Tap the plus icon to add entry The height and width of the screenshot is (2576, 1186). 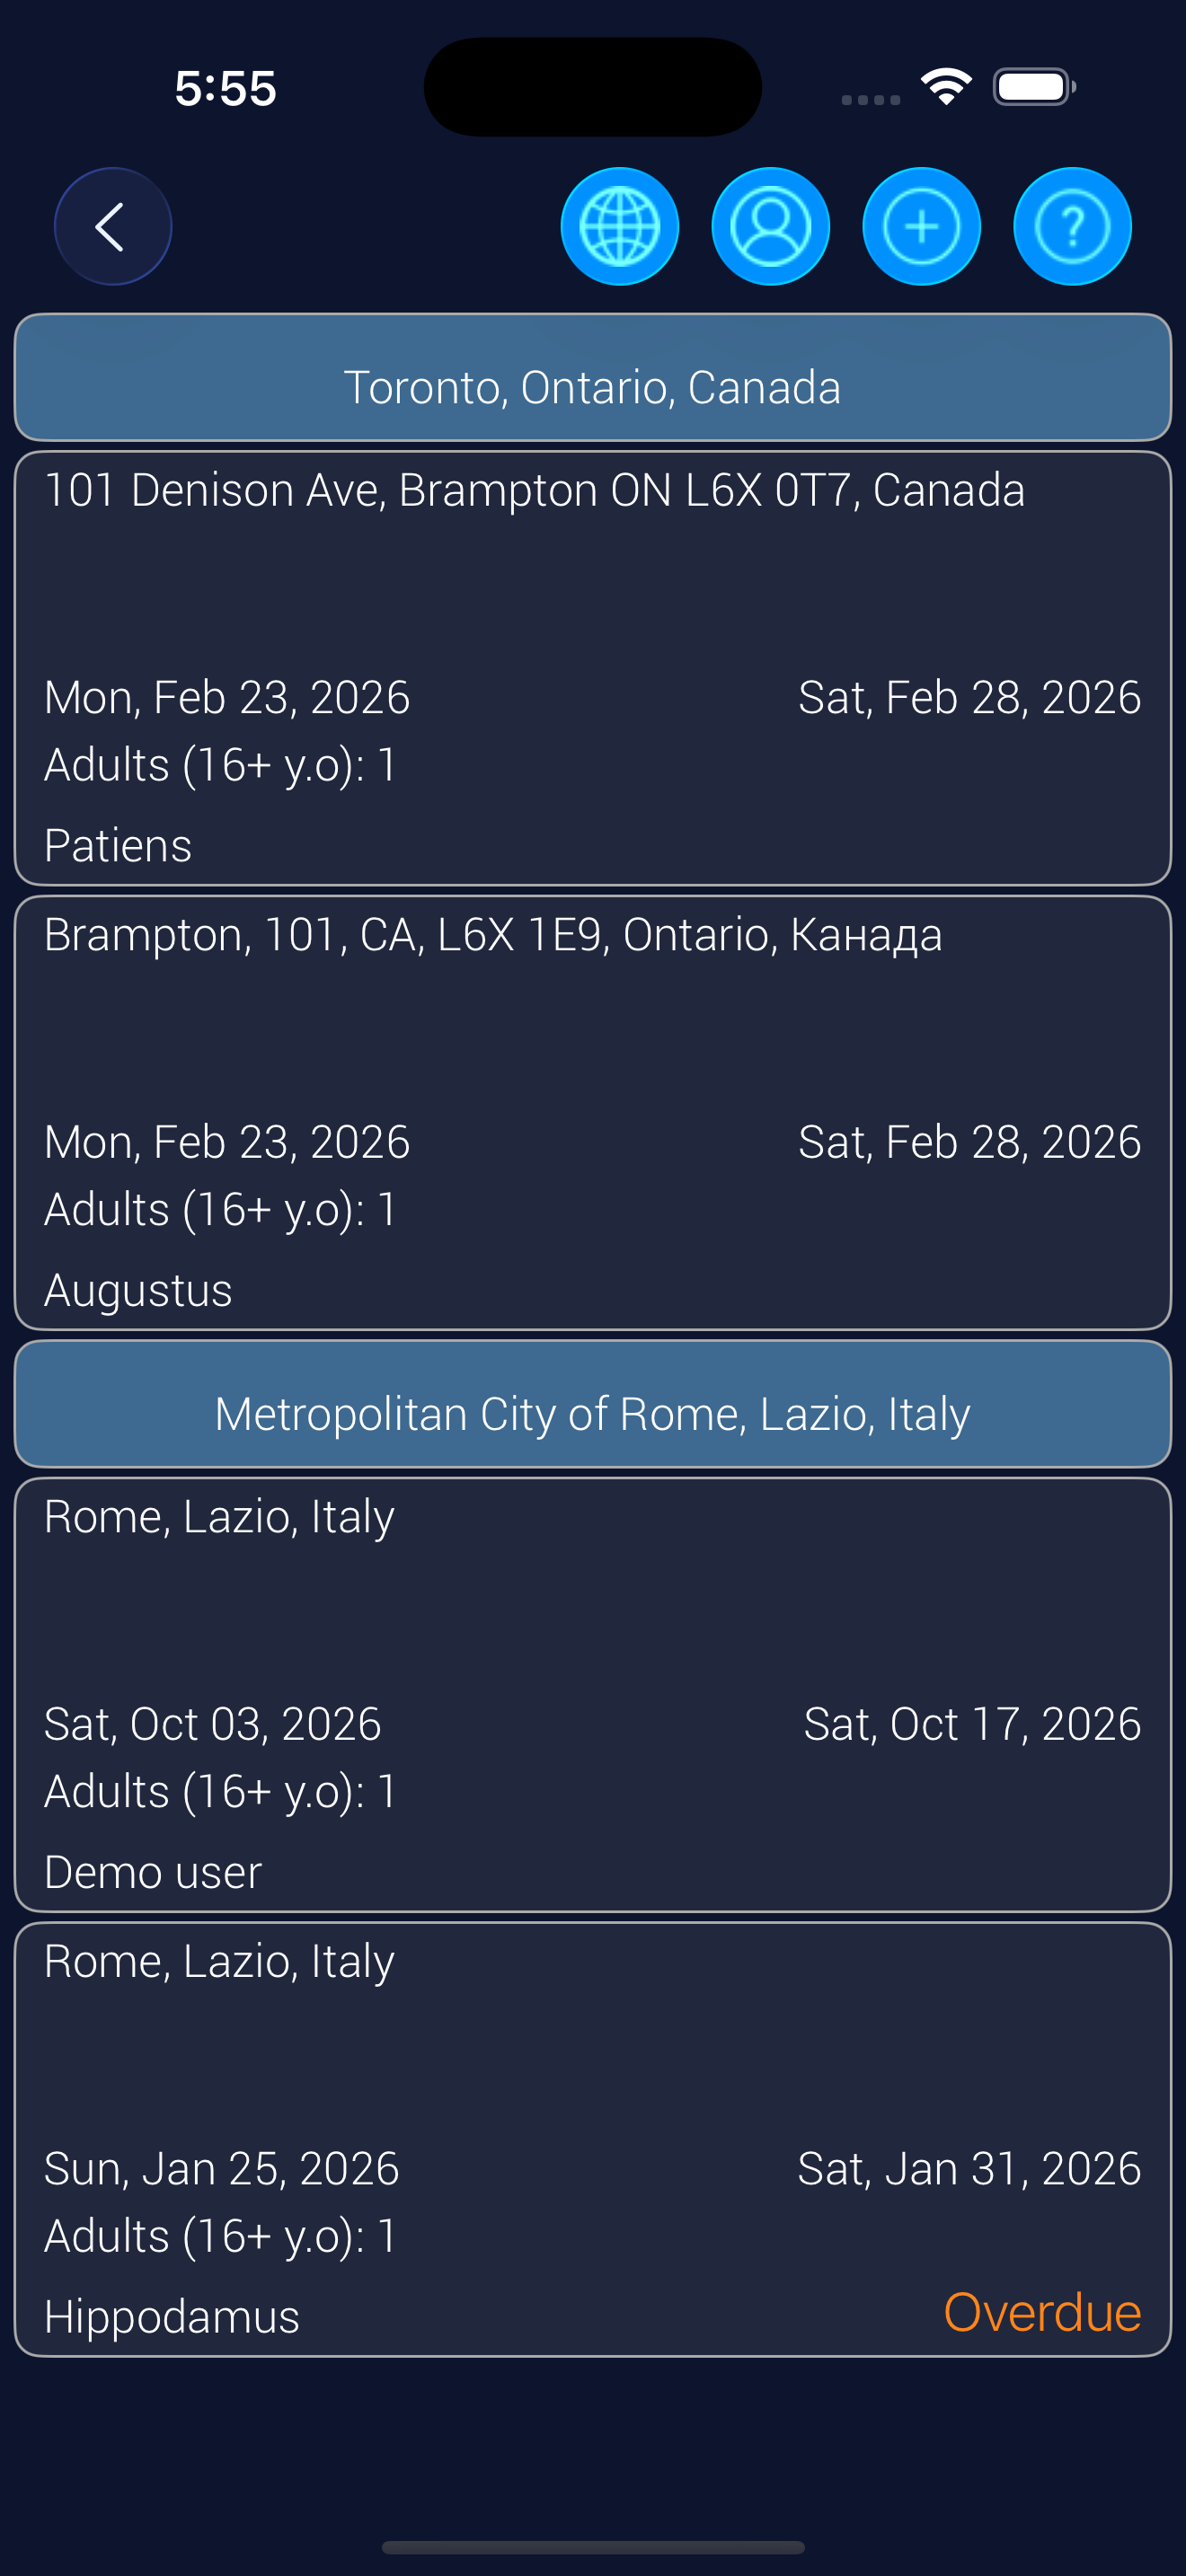tap(921, 227)
